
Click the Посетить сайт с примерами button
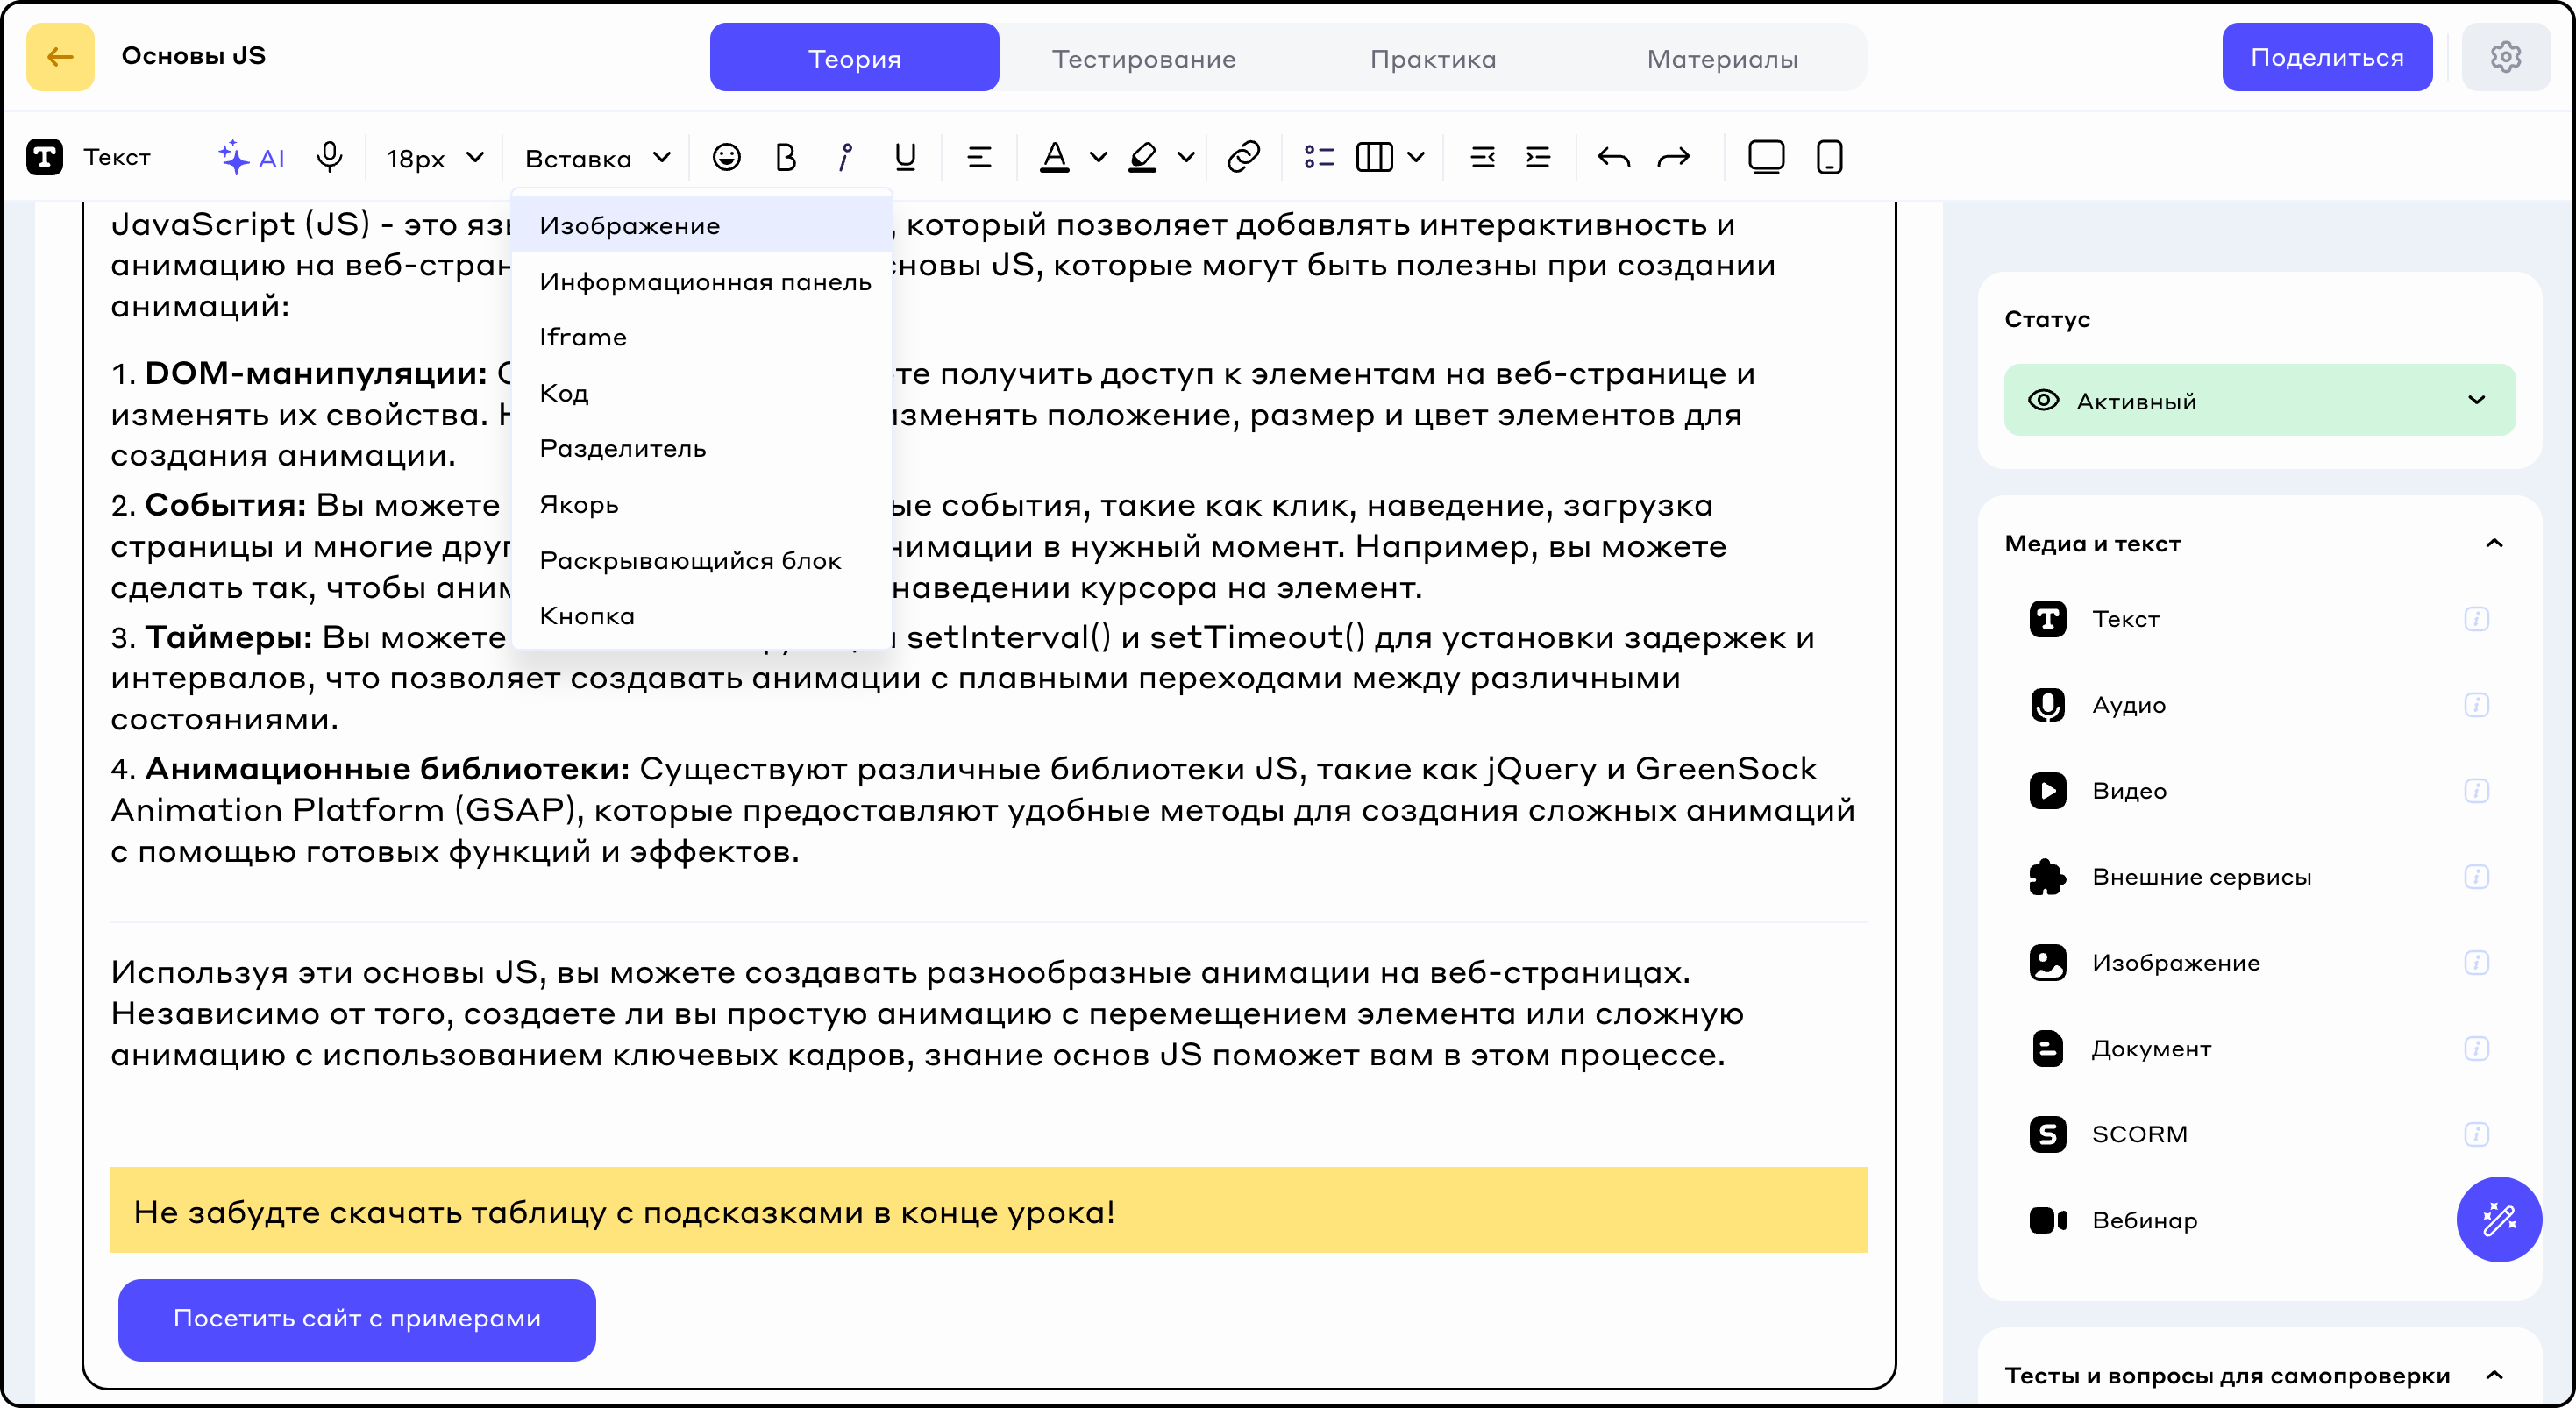357,1318
